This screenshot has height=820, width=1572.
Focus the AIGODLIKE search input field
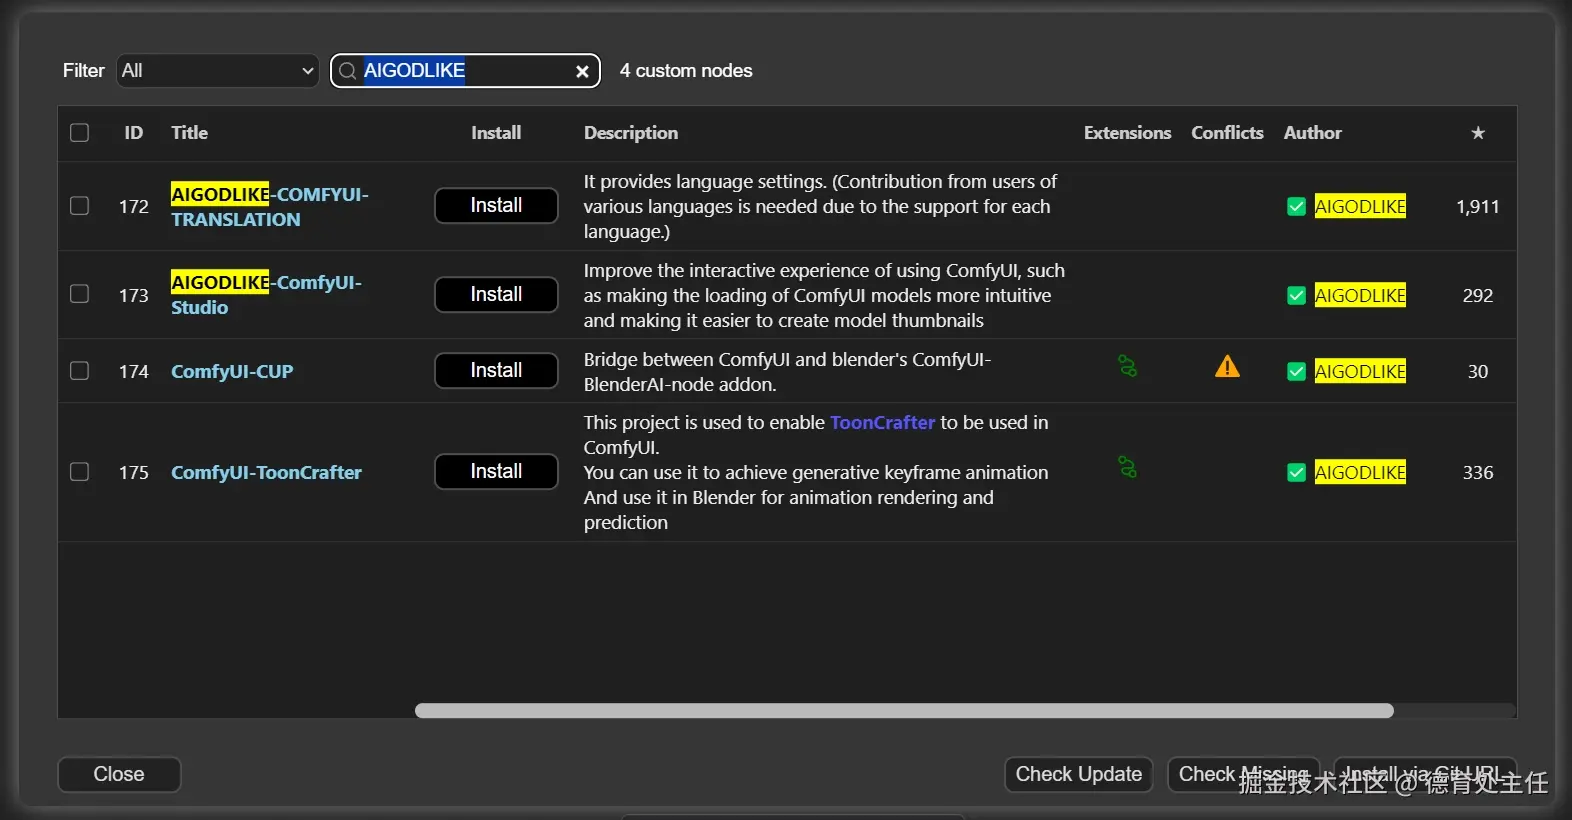click(465, 71)
